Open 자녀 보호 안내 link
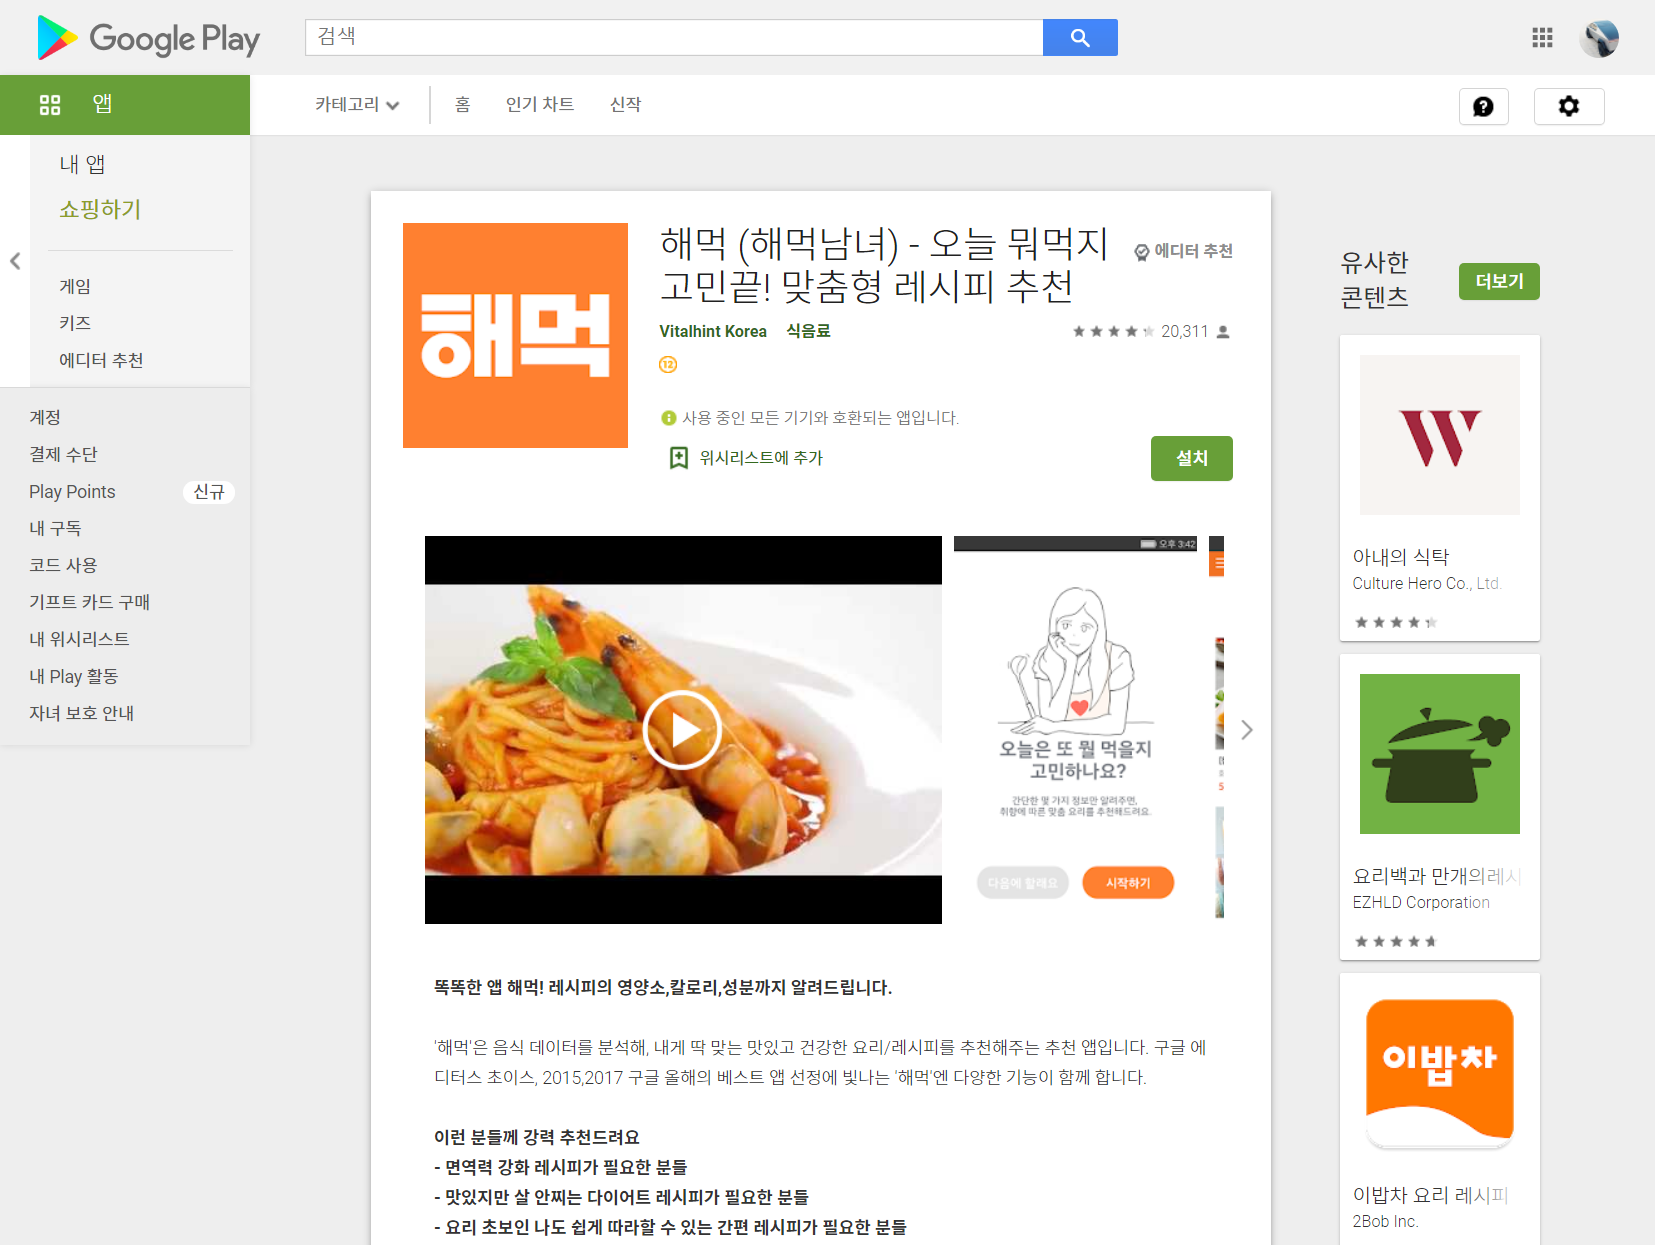 pos(81,714)
